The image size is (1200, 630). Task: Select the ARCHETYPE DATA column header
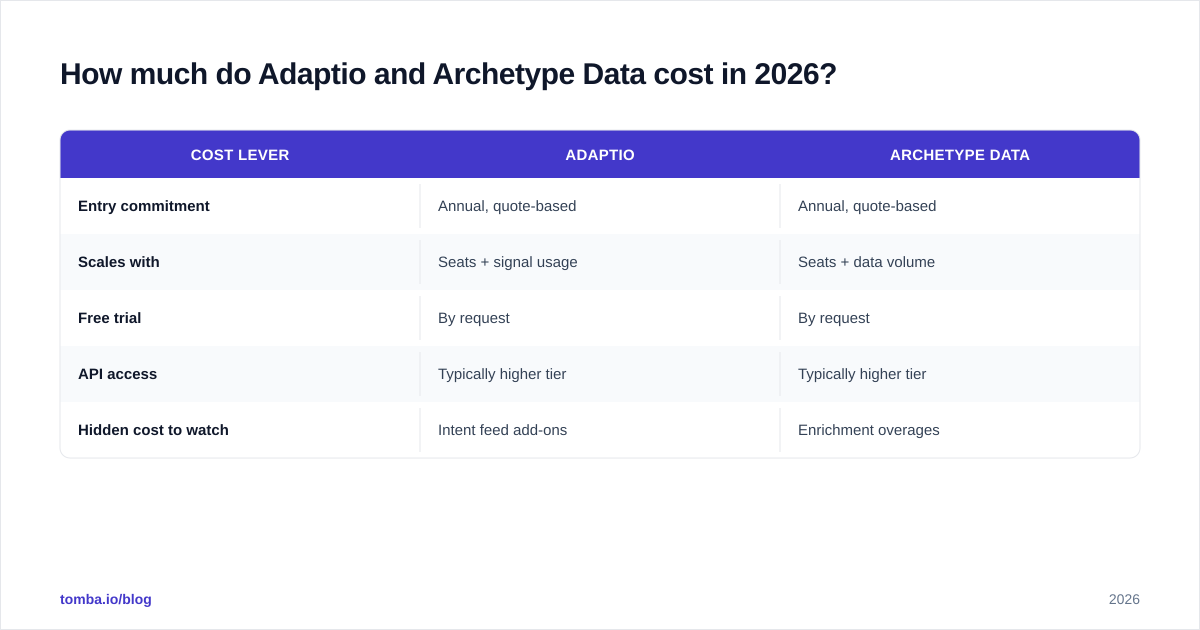(x=960, y=155)
